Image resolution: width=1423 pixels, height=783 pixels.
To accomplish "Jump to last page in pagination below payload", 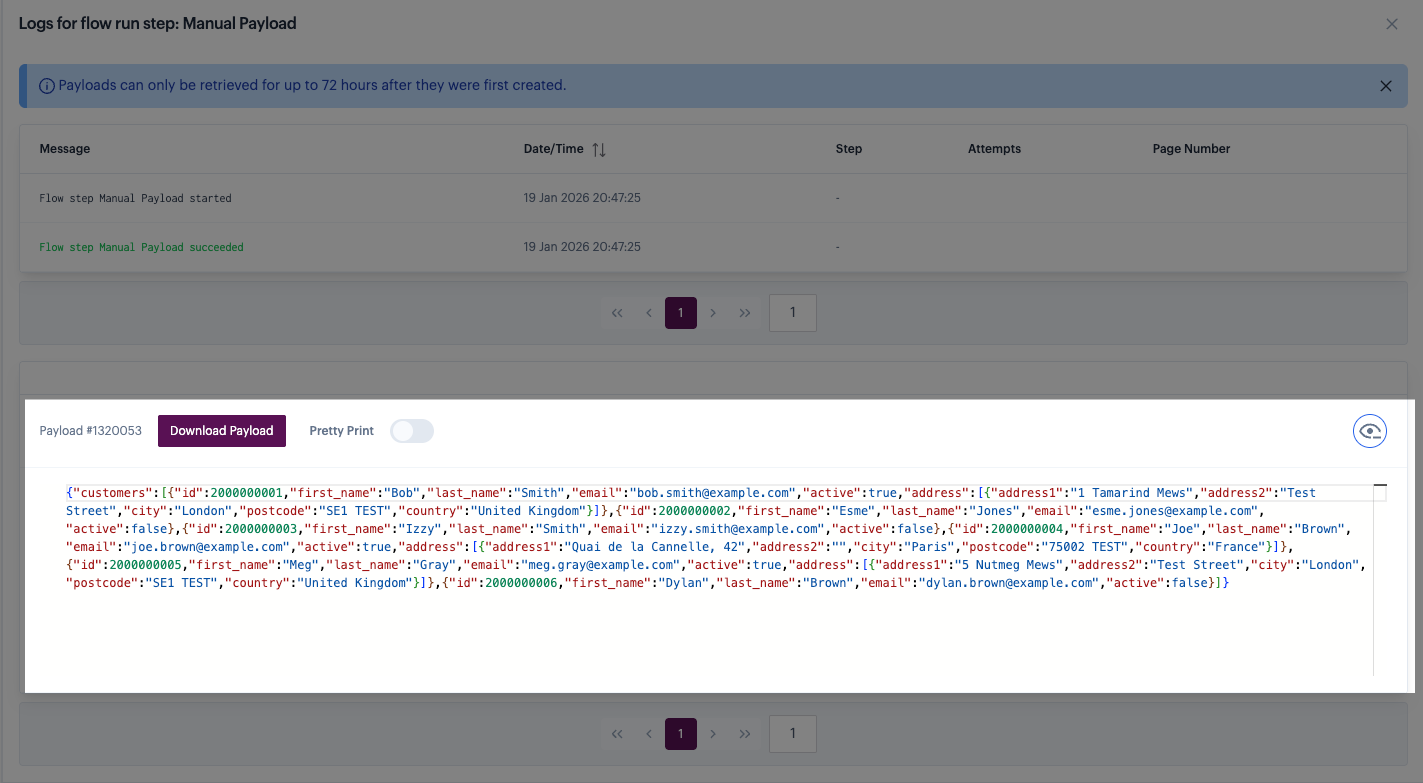I will (745, 734).
